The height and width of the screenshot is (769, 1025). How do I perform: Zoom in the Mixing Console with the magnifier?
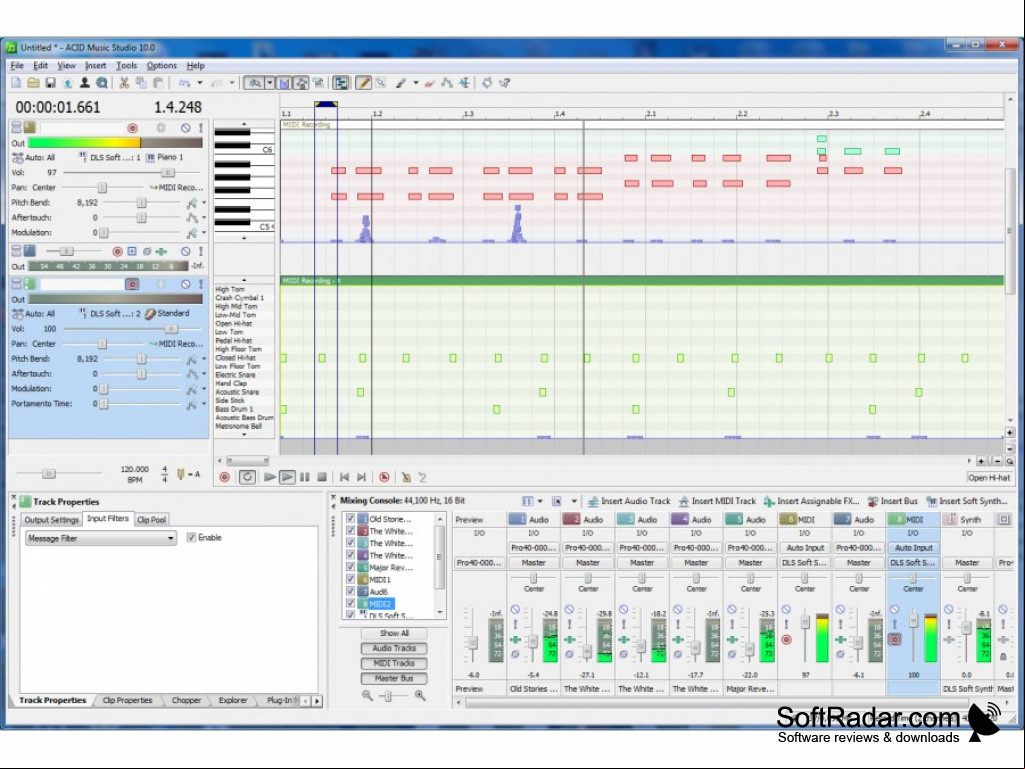pos(420,696)
